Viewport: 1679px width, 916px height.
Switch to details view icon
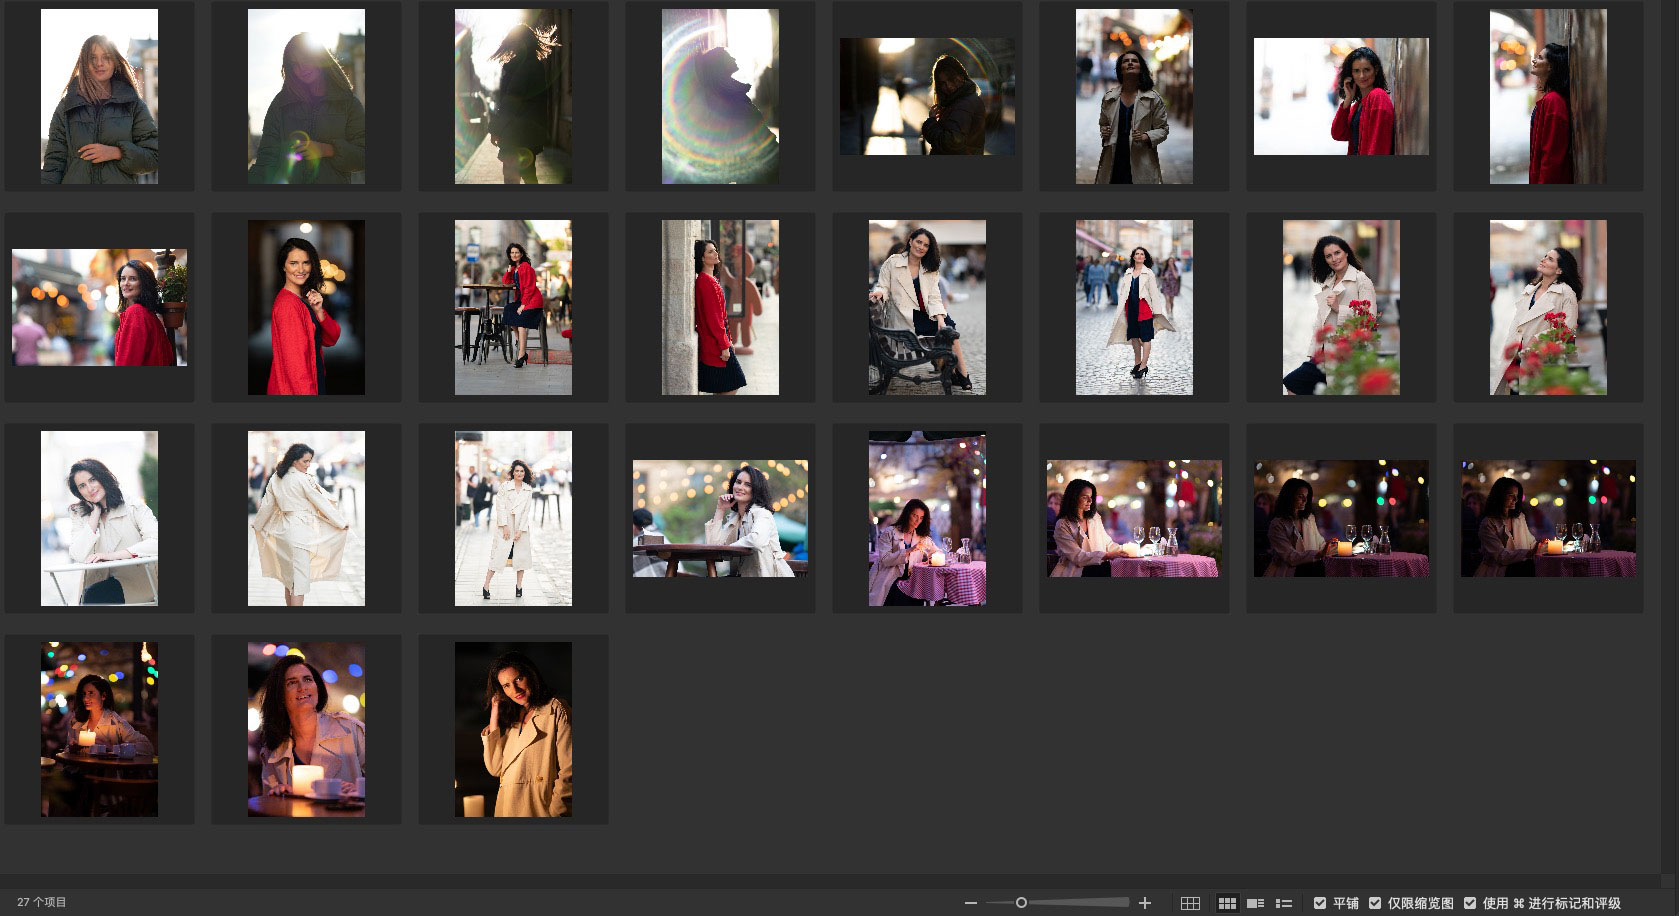pos(1255,903)
